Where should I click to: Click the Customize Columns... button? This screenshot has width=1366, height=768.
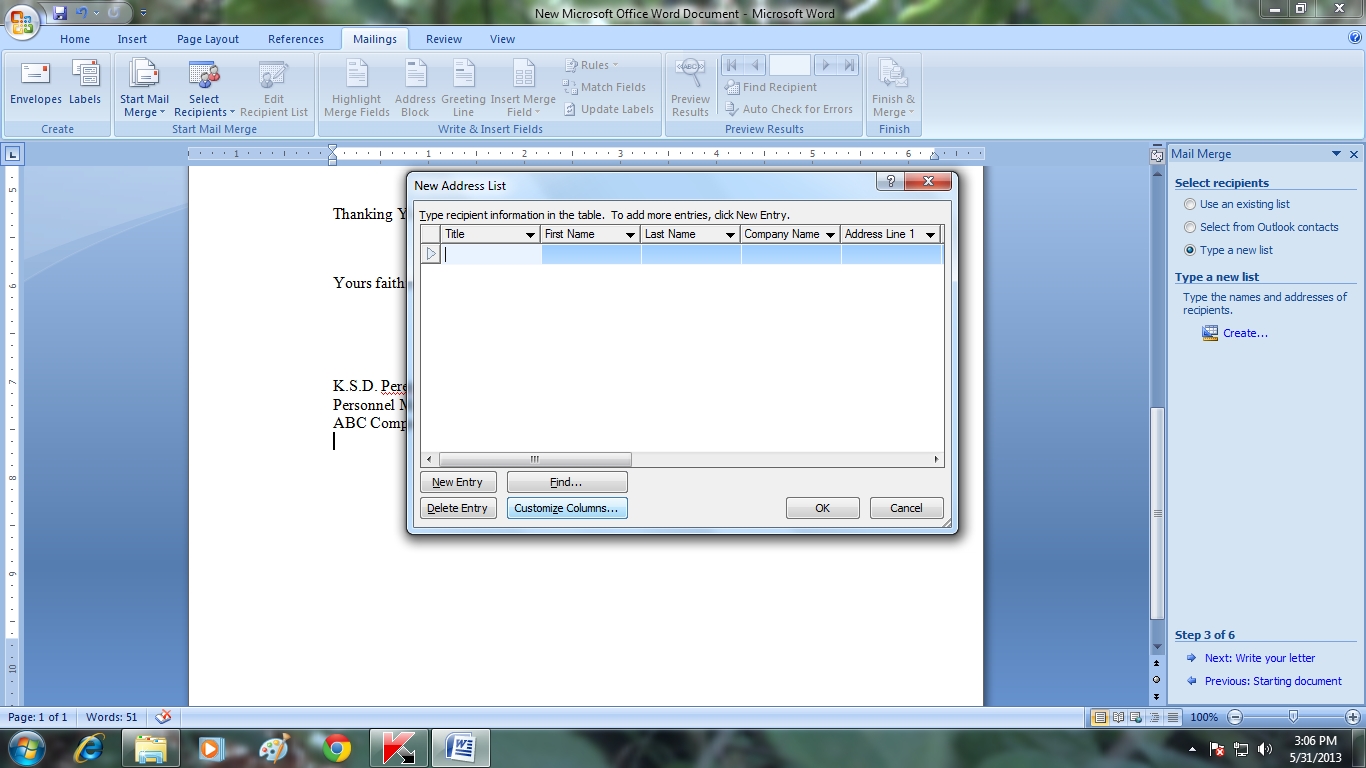[x=567, y=508]
